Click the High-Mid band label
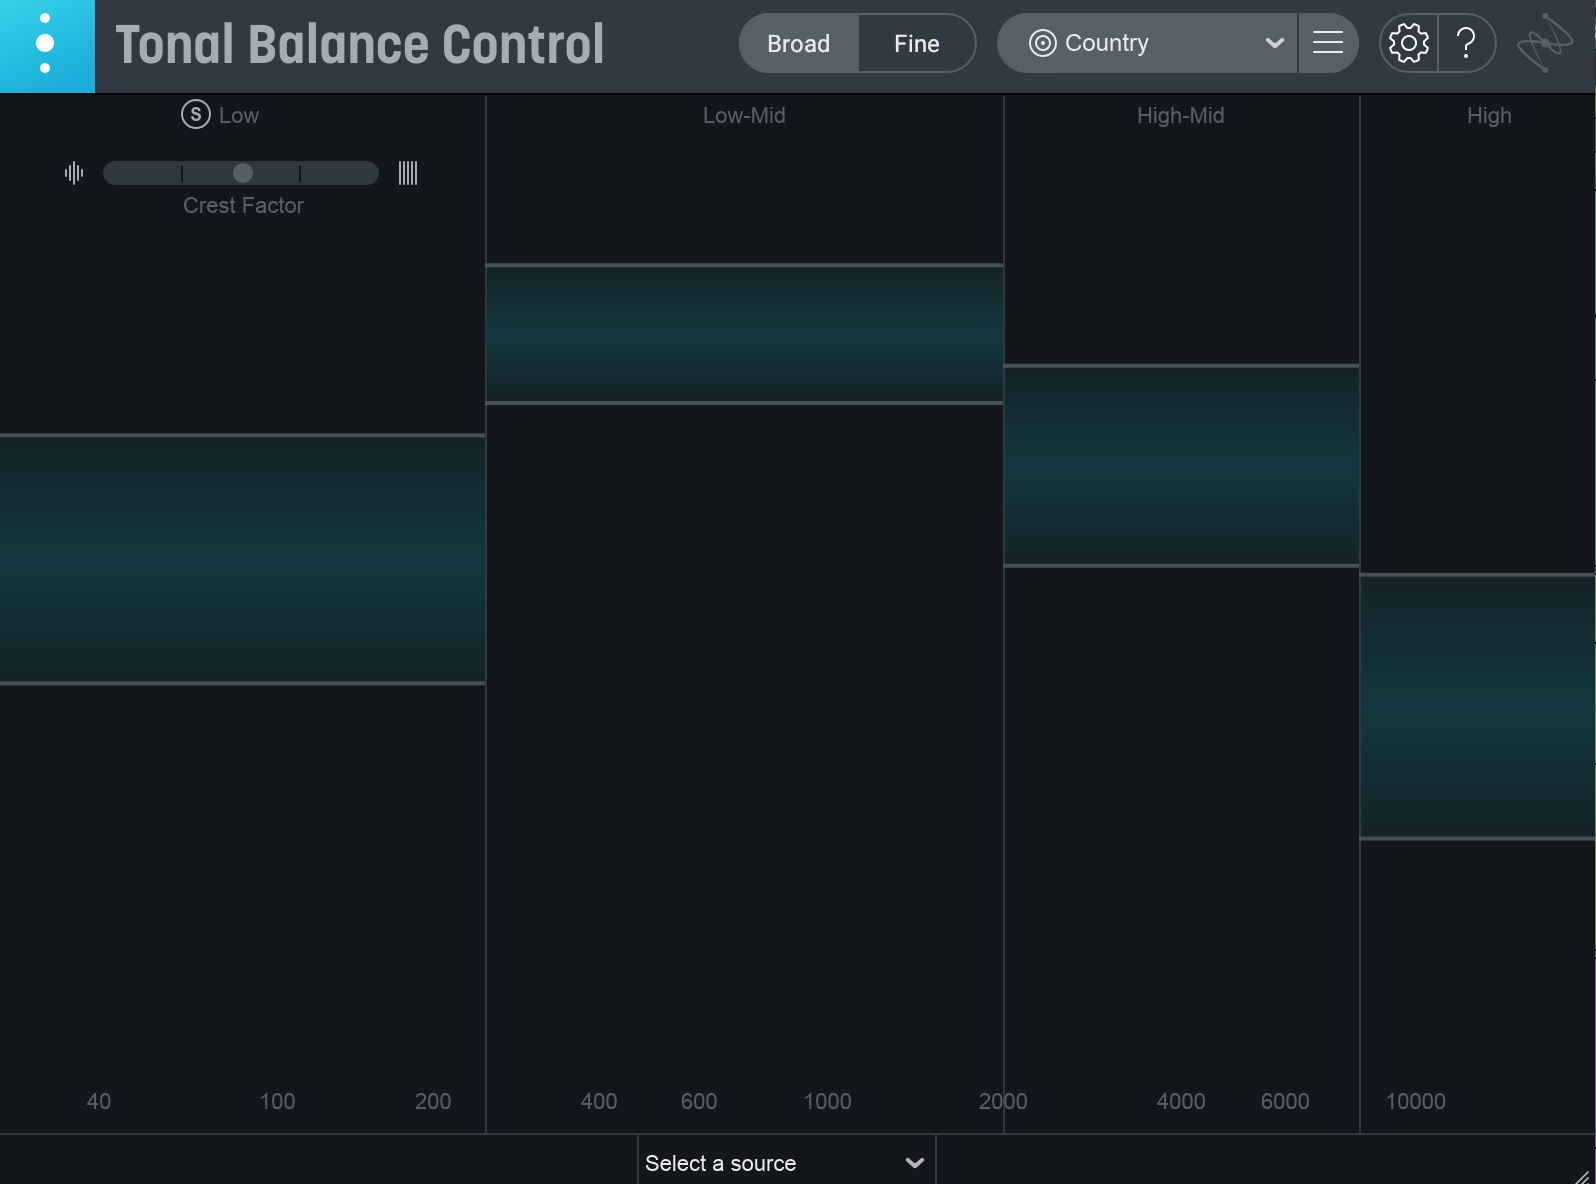 coord(1180,115)
